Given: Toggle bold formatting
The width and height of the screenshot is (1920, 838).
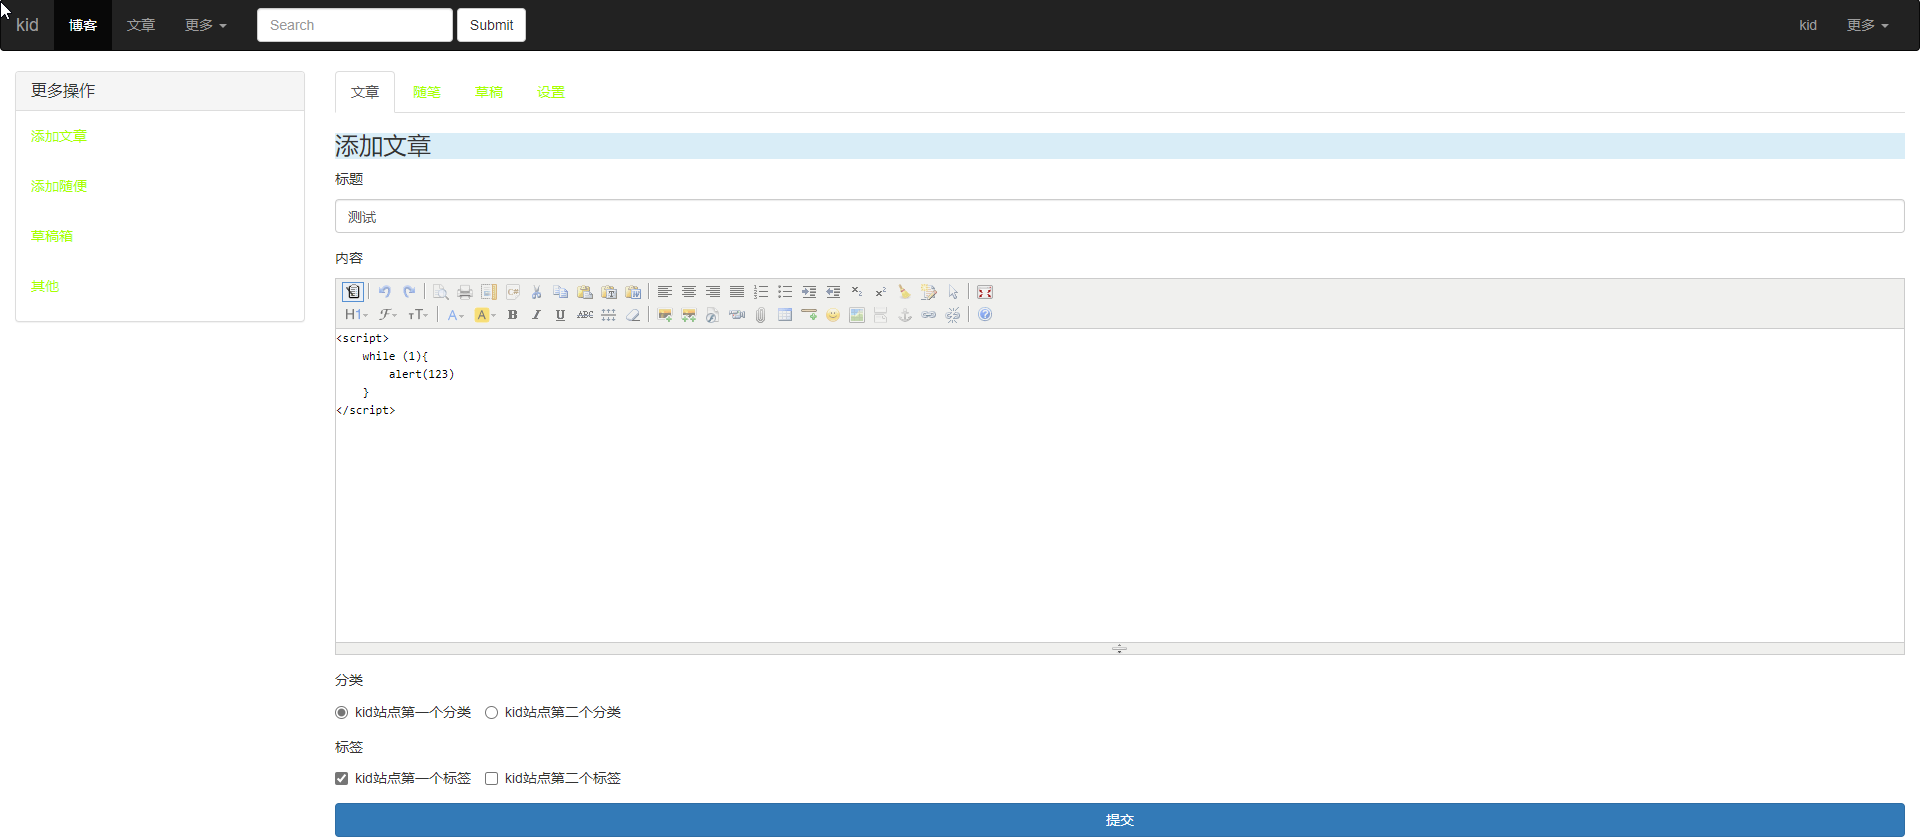Looking at the screenshot, I should 513,315.
